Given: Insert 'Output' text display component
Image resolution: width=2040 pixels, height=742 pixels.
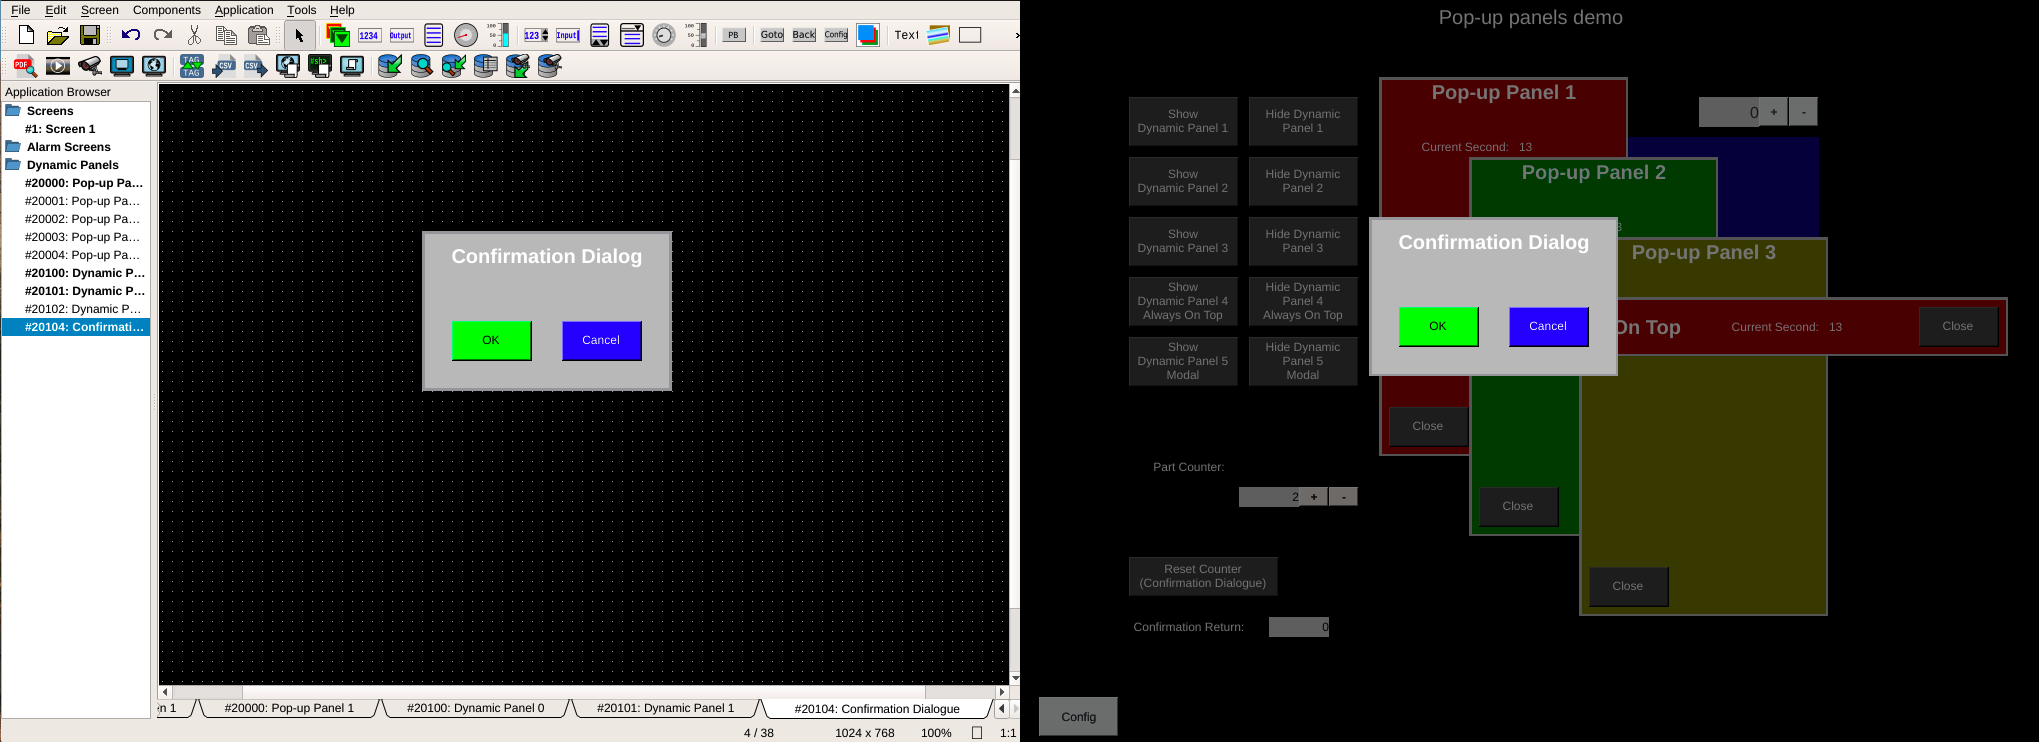Looking at the screenshot, I should [401, 35].
